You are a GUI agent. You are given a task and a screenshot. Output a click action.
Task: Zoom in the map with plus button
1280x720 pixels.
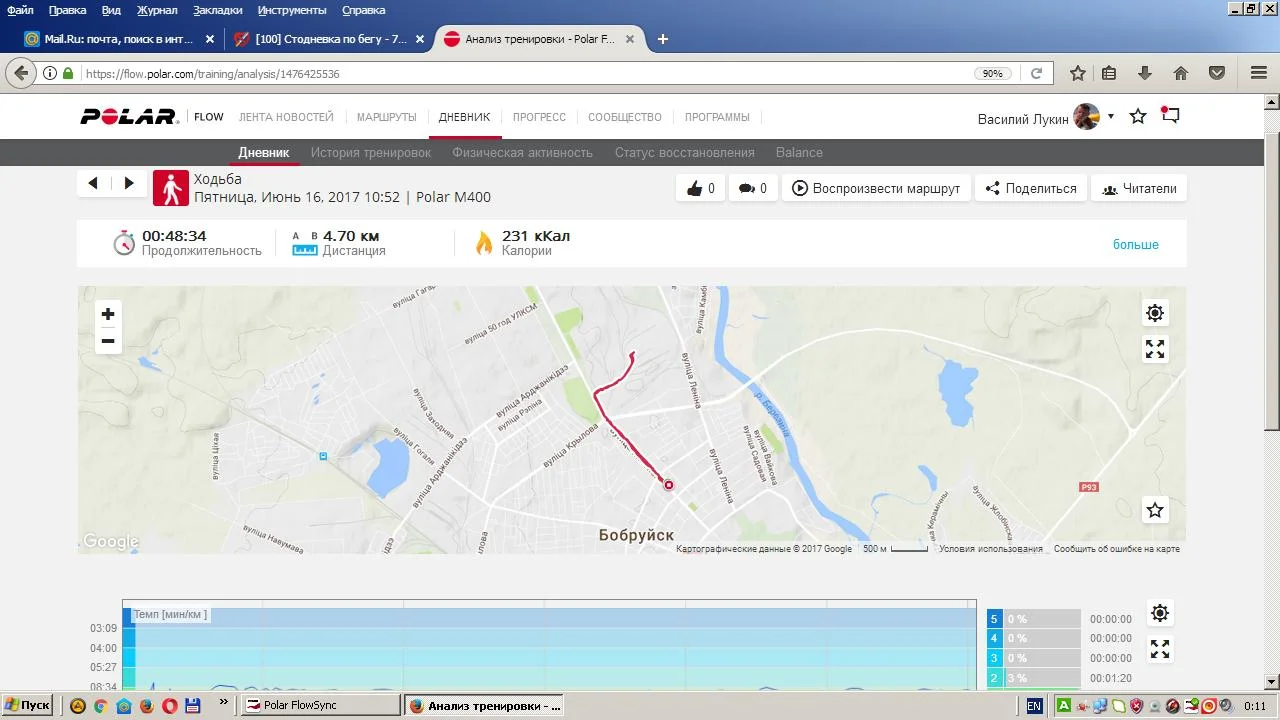coord(108,314)
